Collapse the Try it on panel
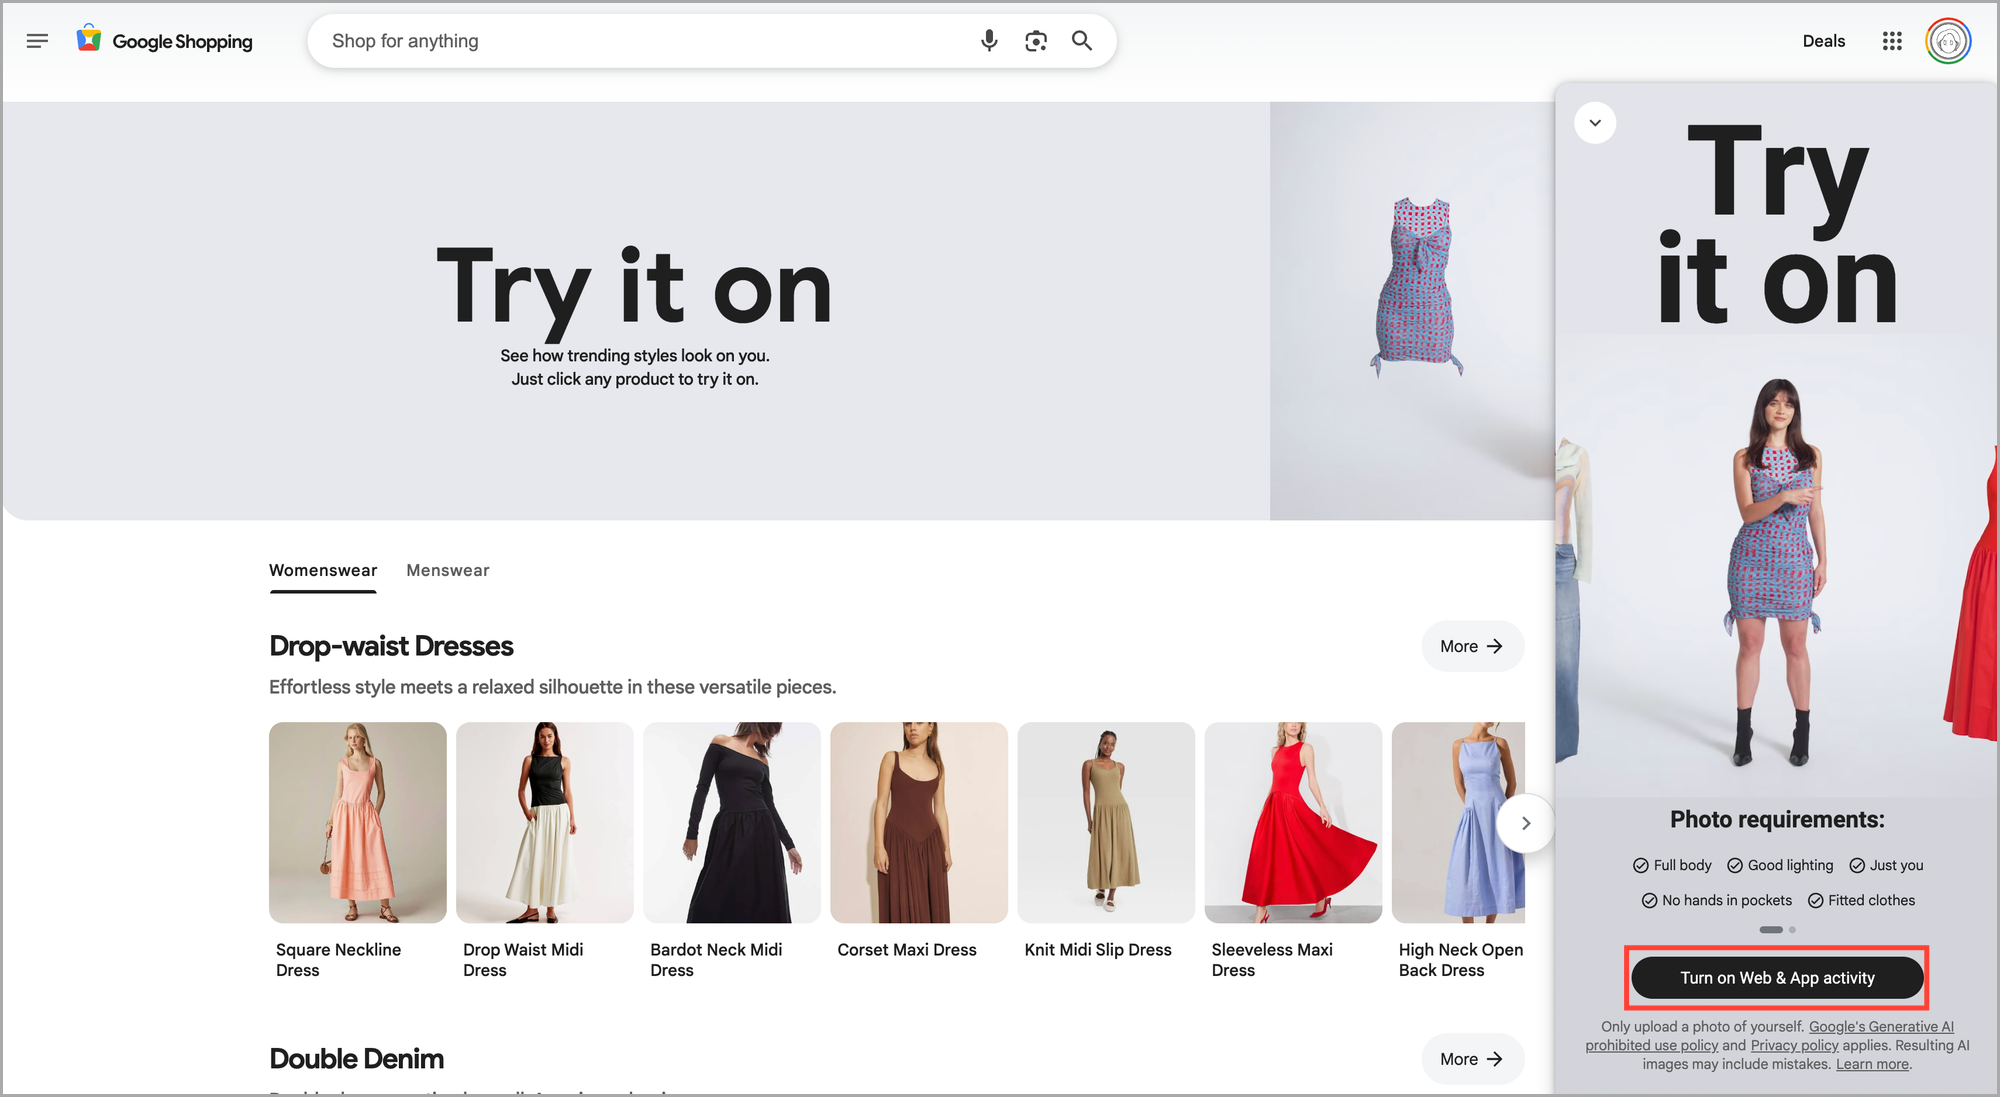This screenshot has width=2000, height=1097. pos(1595,123)
